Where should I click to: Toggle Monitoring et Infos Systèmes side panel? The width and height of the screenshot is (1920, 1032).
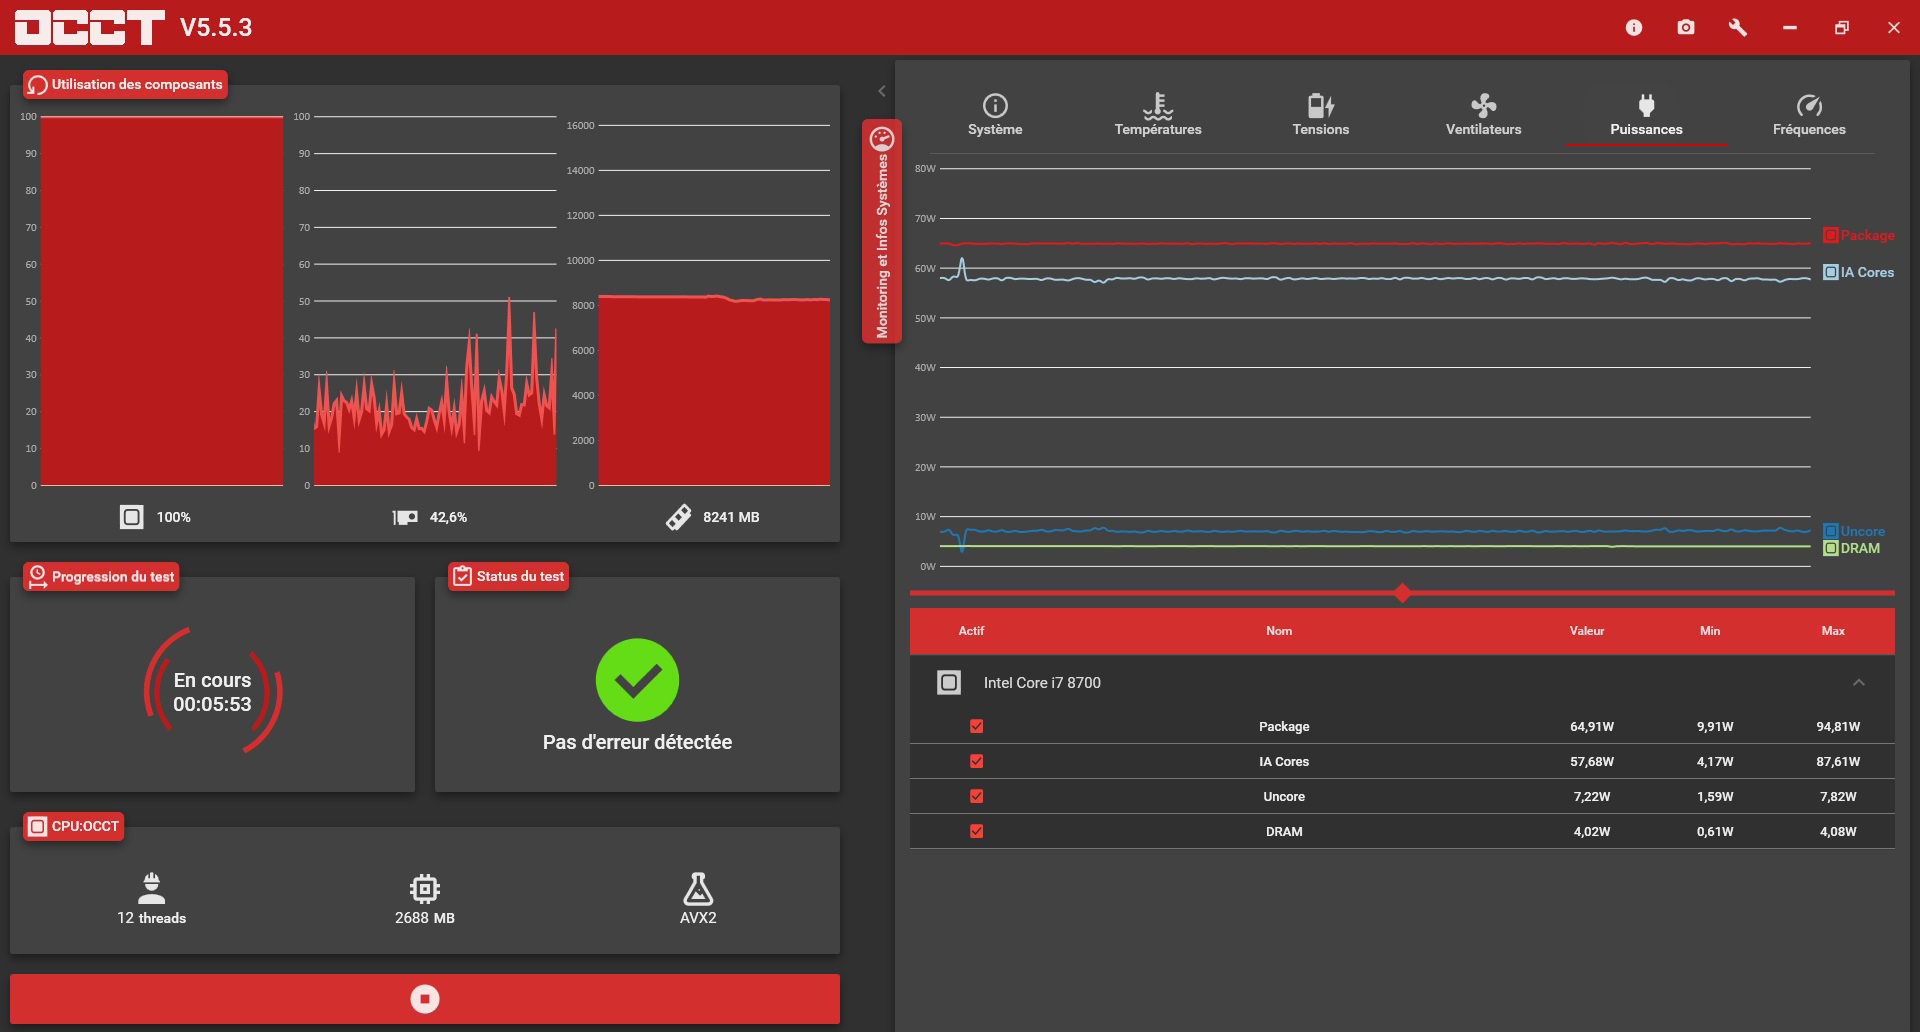click(882, 232)
